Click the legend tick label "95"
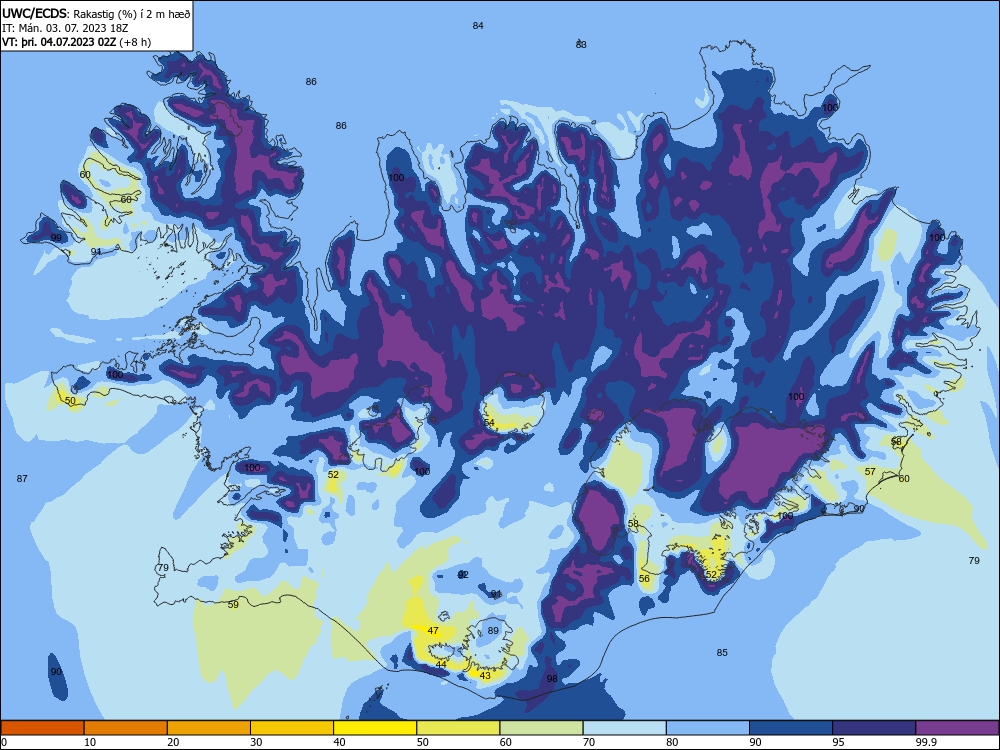This screenshot has width=1000, height=750. click(x=839, y=742)
